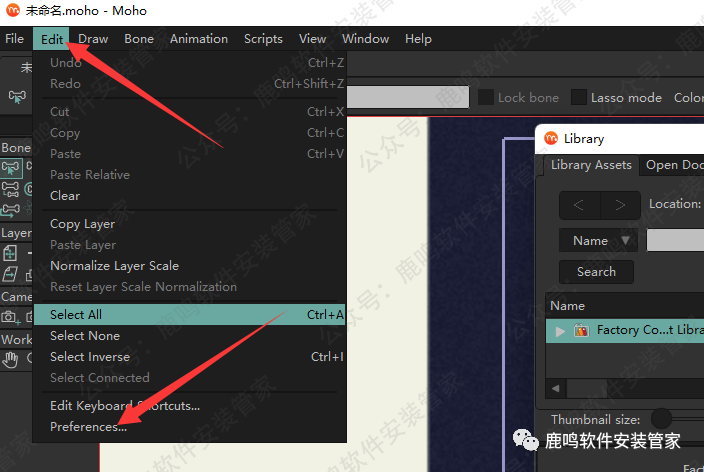
Task: Choose Select All in the Edit menu
Action: click(x=189, y=314)
